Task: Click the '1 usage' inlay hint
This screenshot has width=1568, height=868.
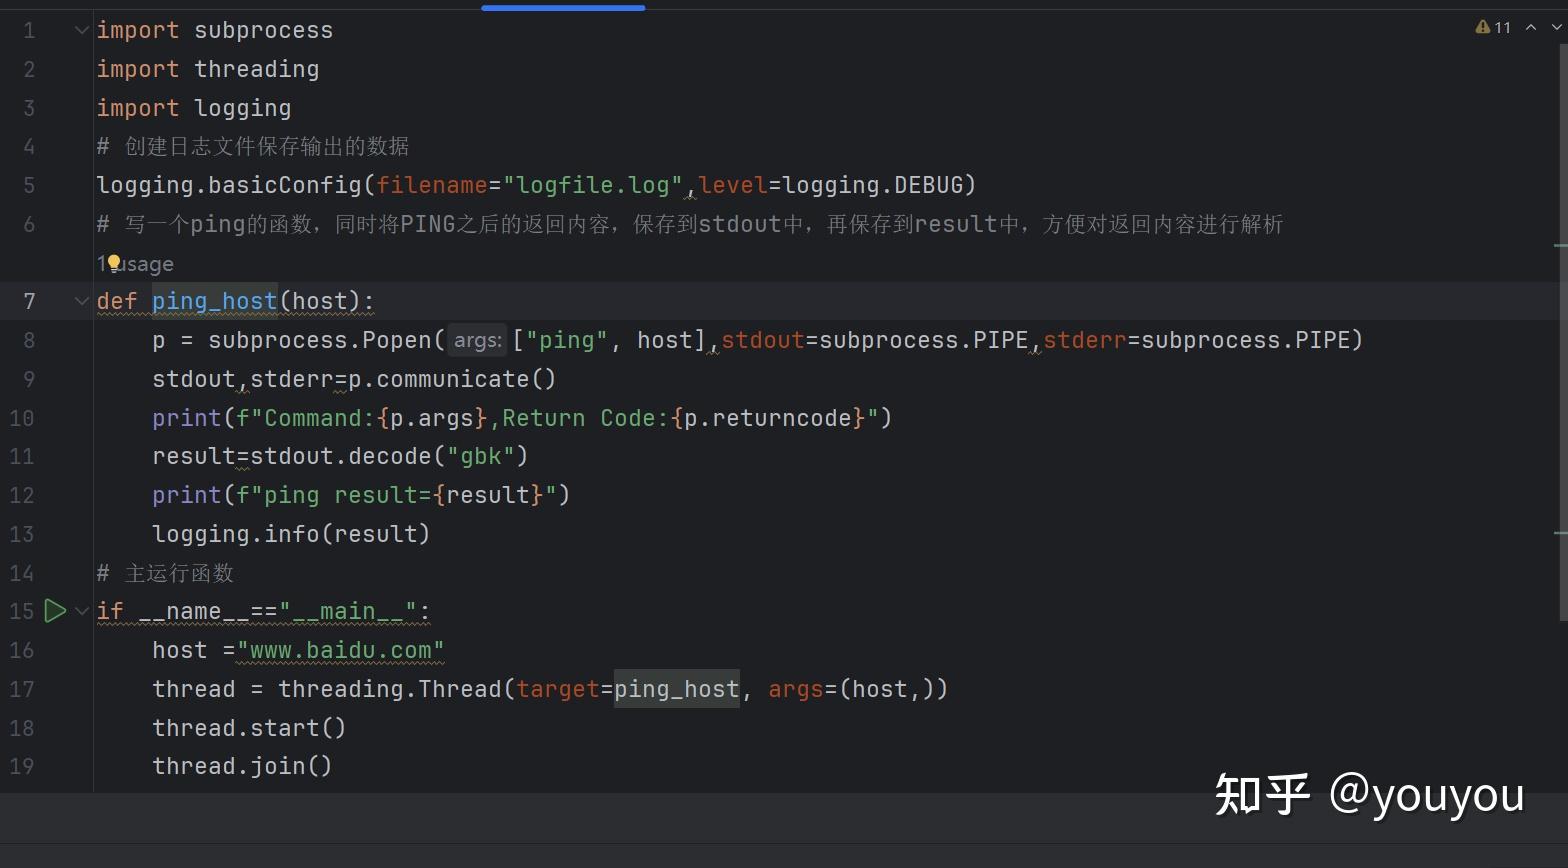Action: point(136,264)
